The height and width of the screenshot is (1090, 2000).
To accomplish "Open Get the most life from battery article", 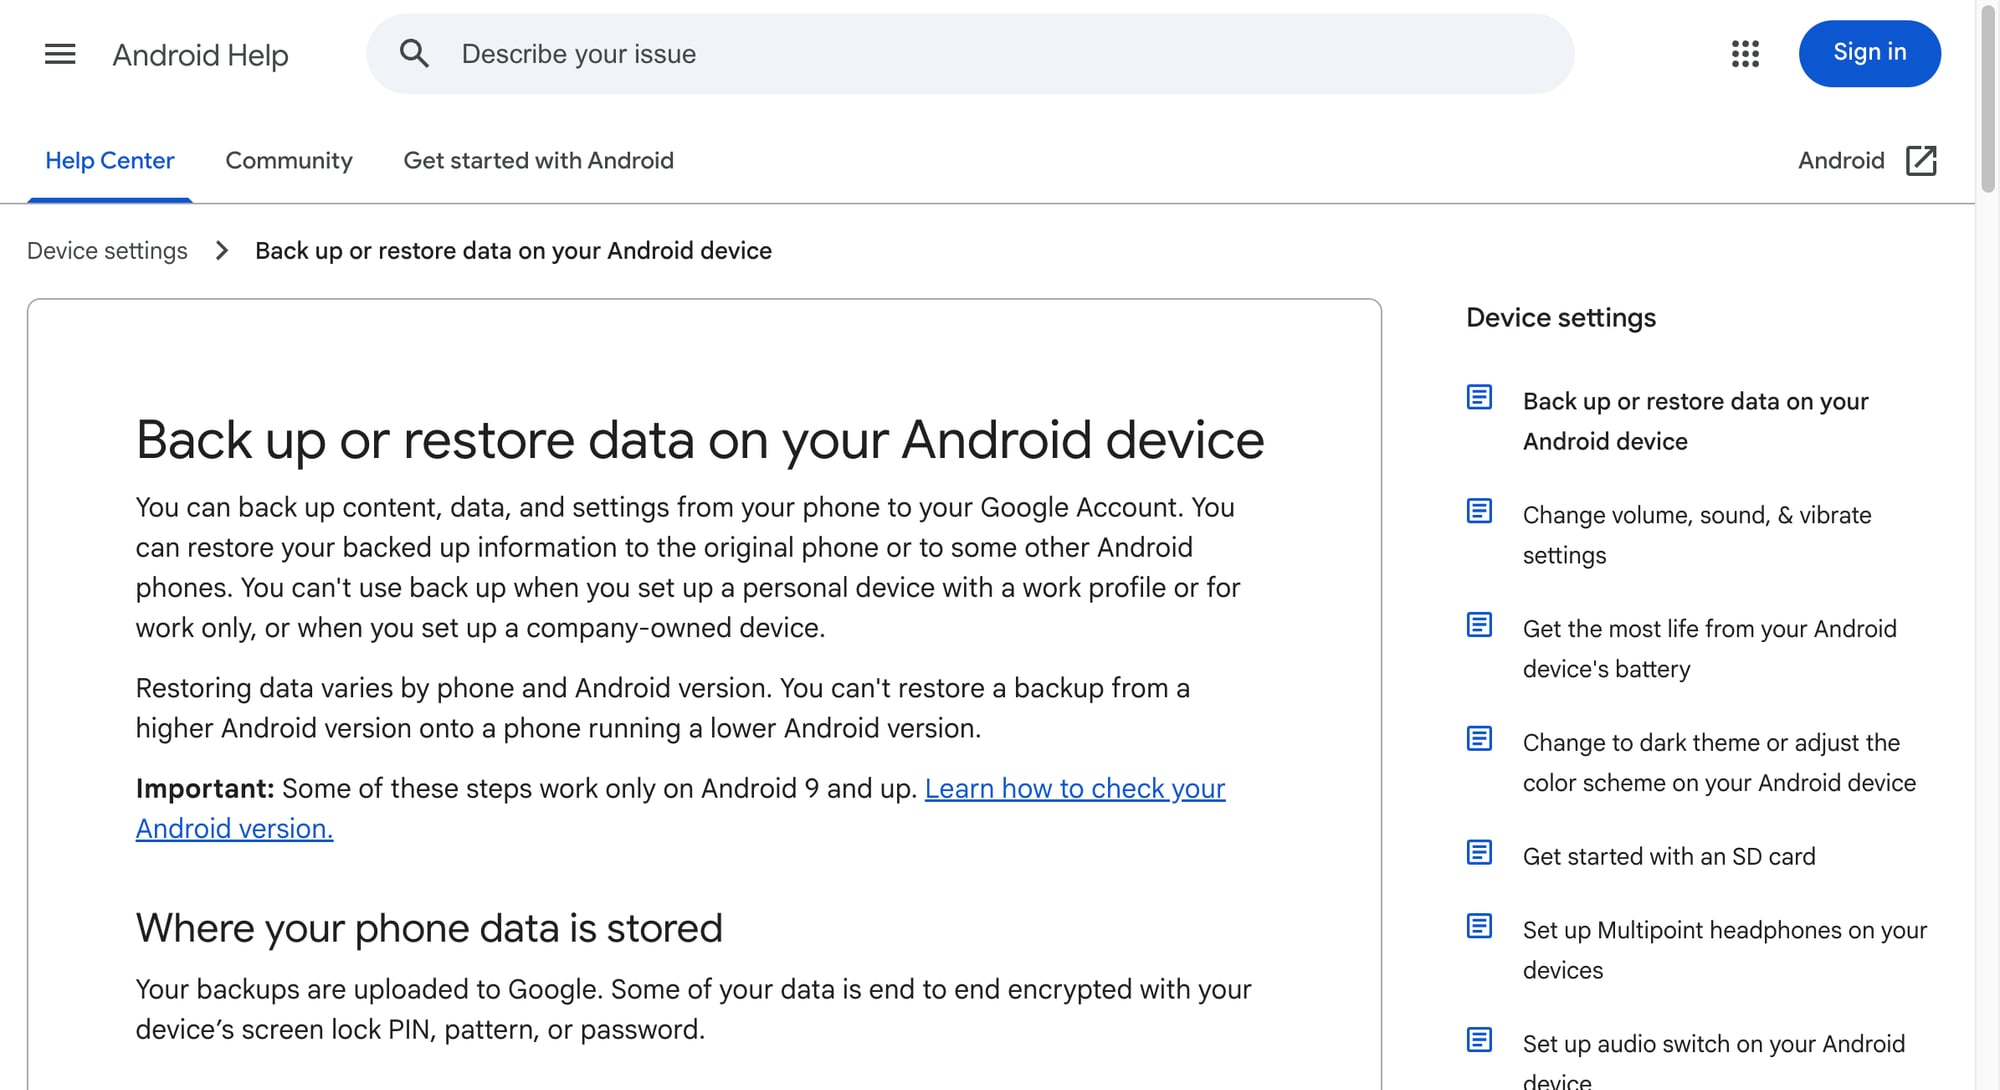I will click(x=1709, y=649).
